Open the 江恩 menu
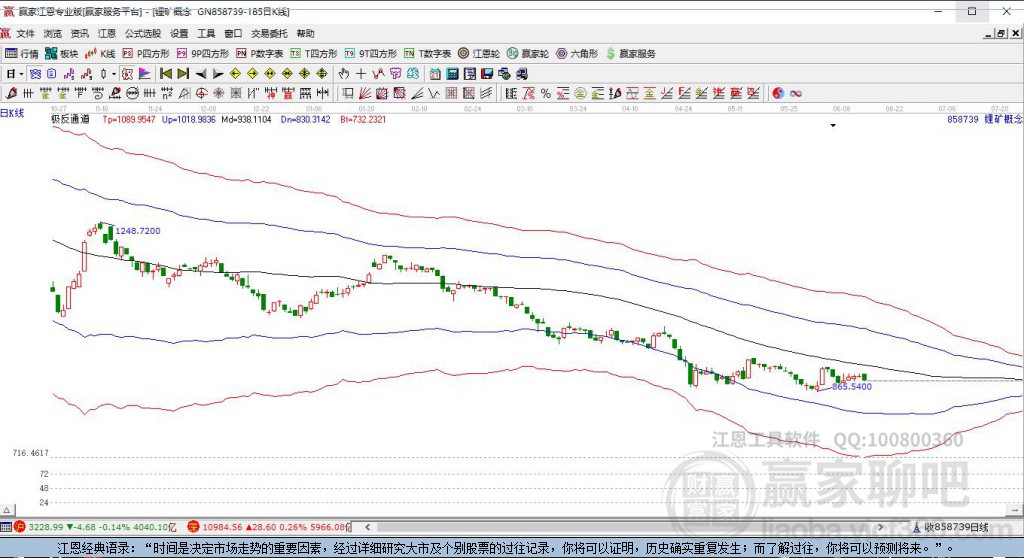The height and width of the screenshot is (558, 1024). [x=106, y=34]
